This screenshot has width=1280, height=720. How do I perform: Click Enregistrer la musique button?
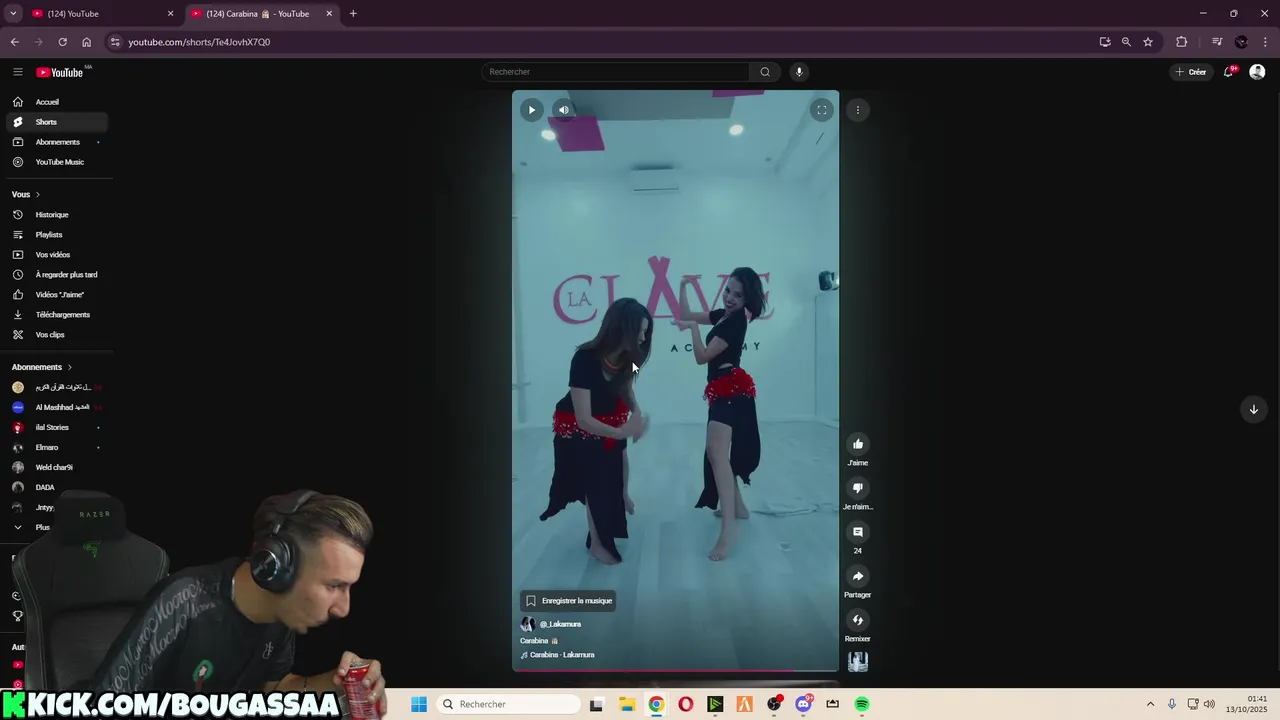pyautogui.click(x=568, y=601)
